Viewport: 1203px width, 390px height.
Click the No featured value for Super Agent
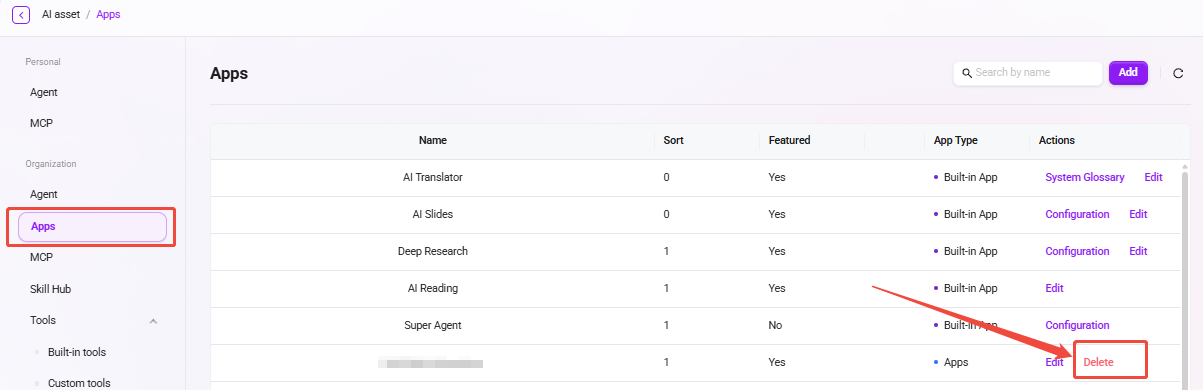click(775, 325)
